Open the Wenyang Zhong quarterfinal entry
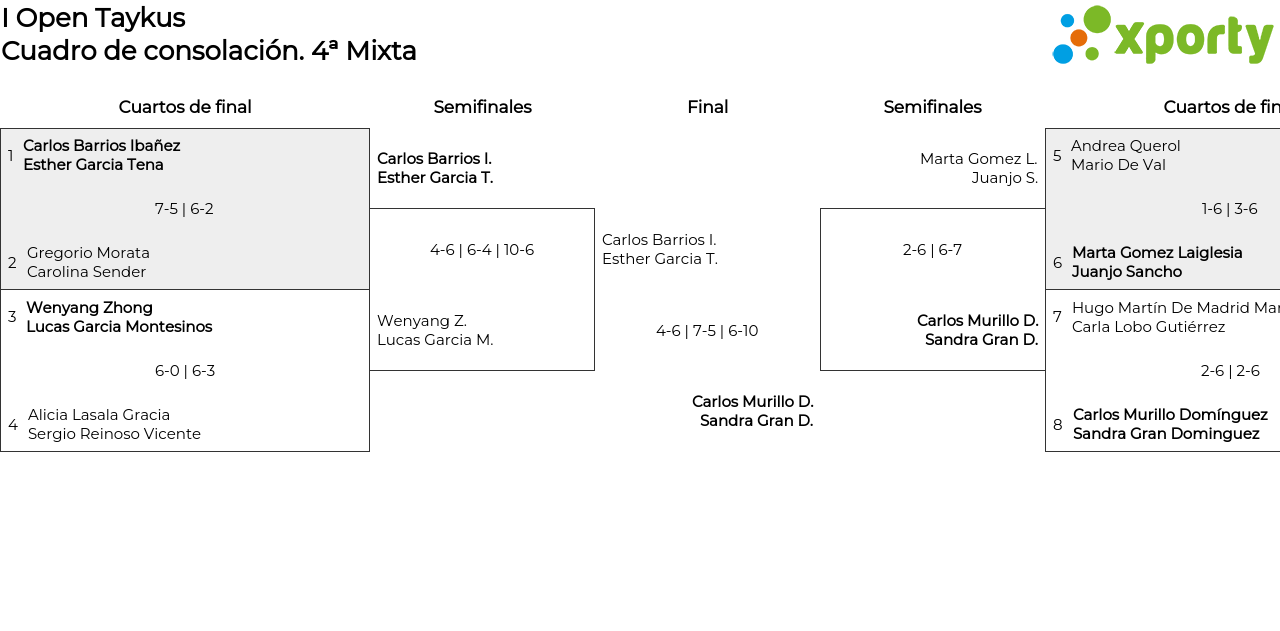The image size is (1280, 631). click(118, 317)
